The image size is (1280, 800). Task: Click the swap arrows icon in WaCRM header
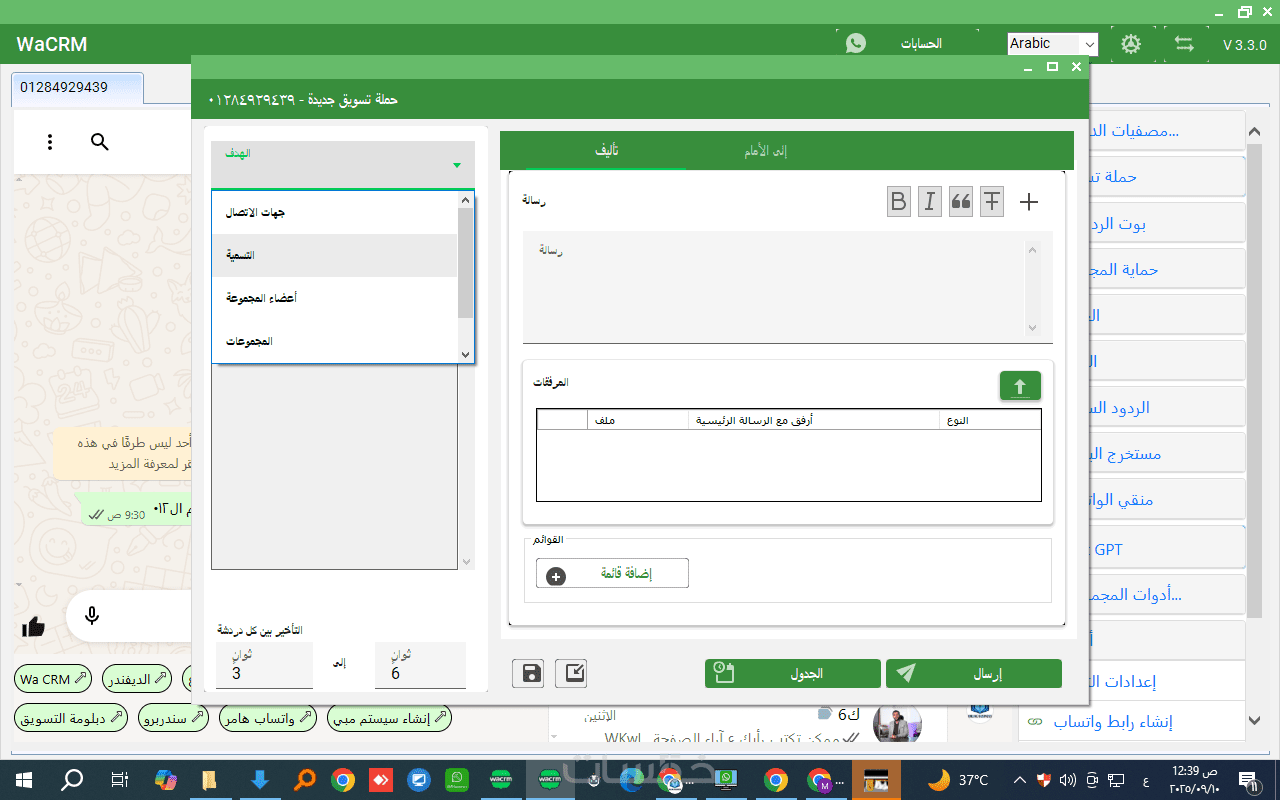[1185, 44]
